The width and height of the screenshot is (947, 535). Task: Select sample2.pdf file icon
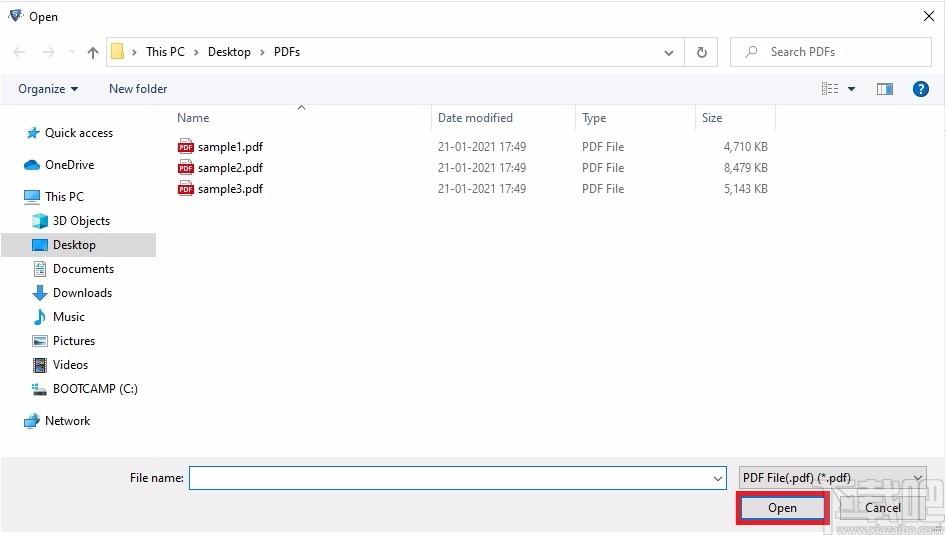tap(185, 168)
